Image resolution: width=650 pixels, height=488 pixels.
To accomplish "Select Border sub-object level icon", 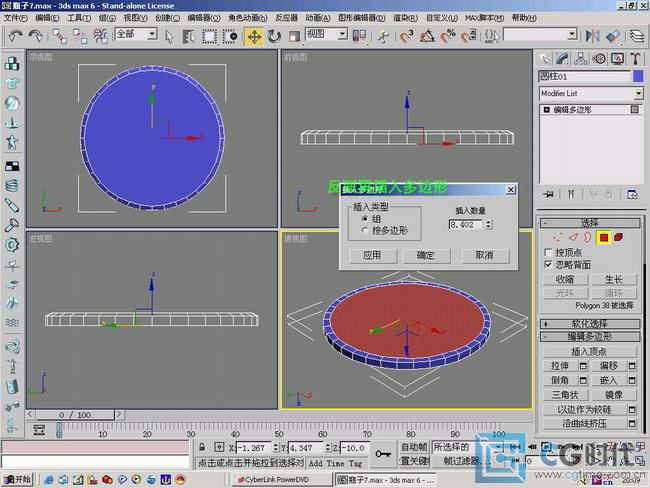I will click(587, 237).
